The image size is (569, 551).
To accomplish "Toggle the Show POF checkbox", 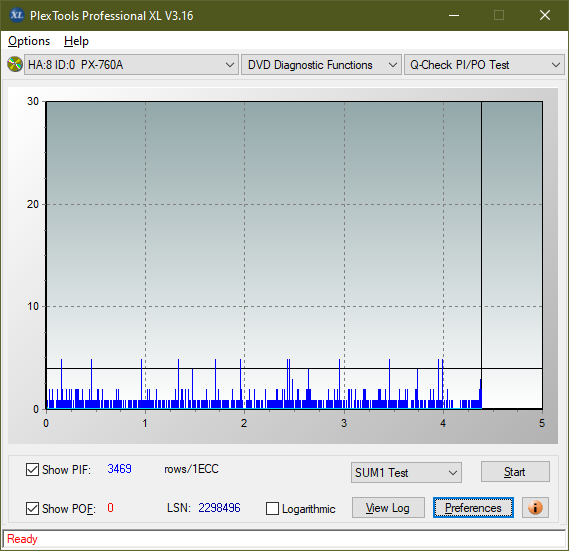I will pyautogui.click(x=32, y=508).
